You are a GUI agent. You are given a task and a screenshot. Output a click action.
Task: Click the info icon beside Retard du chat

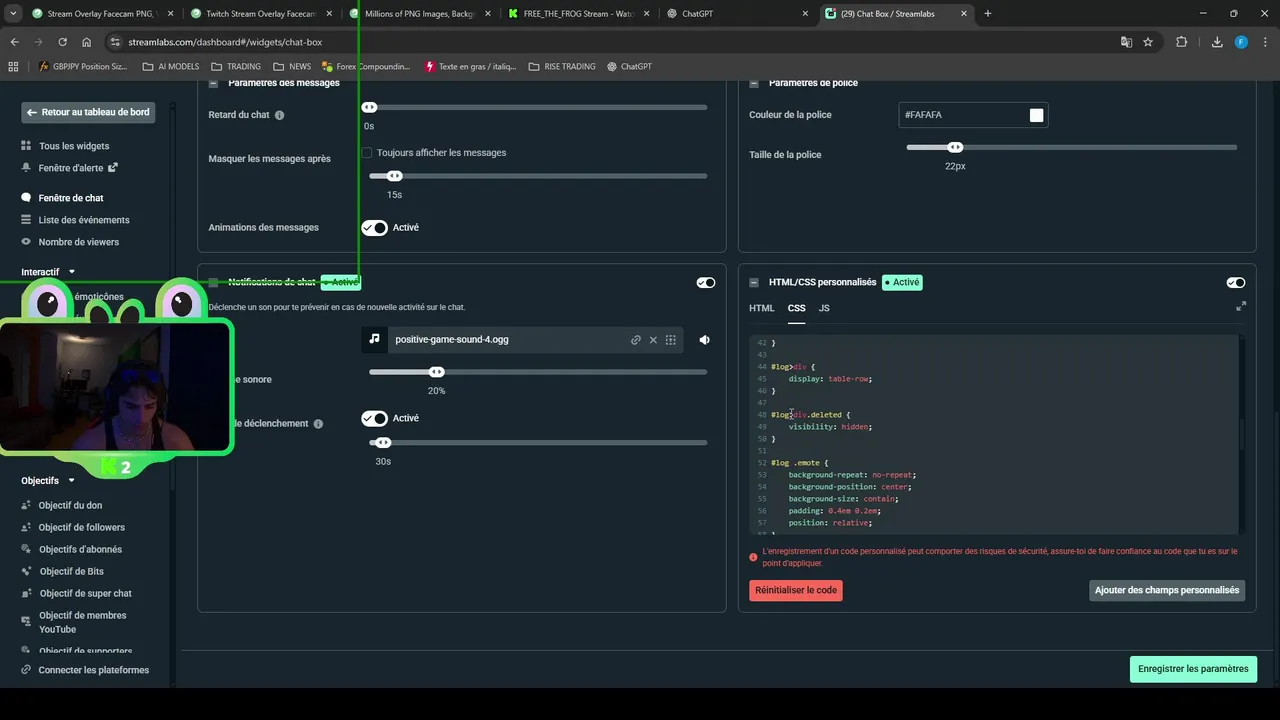tap(279, 115)
